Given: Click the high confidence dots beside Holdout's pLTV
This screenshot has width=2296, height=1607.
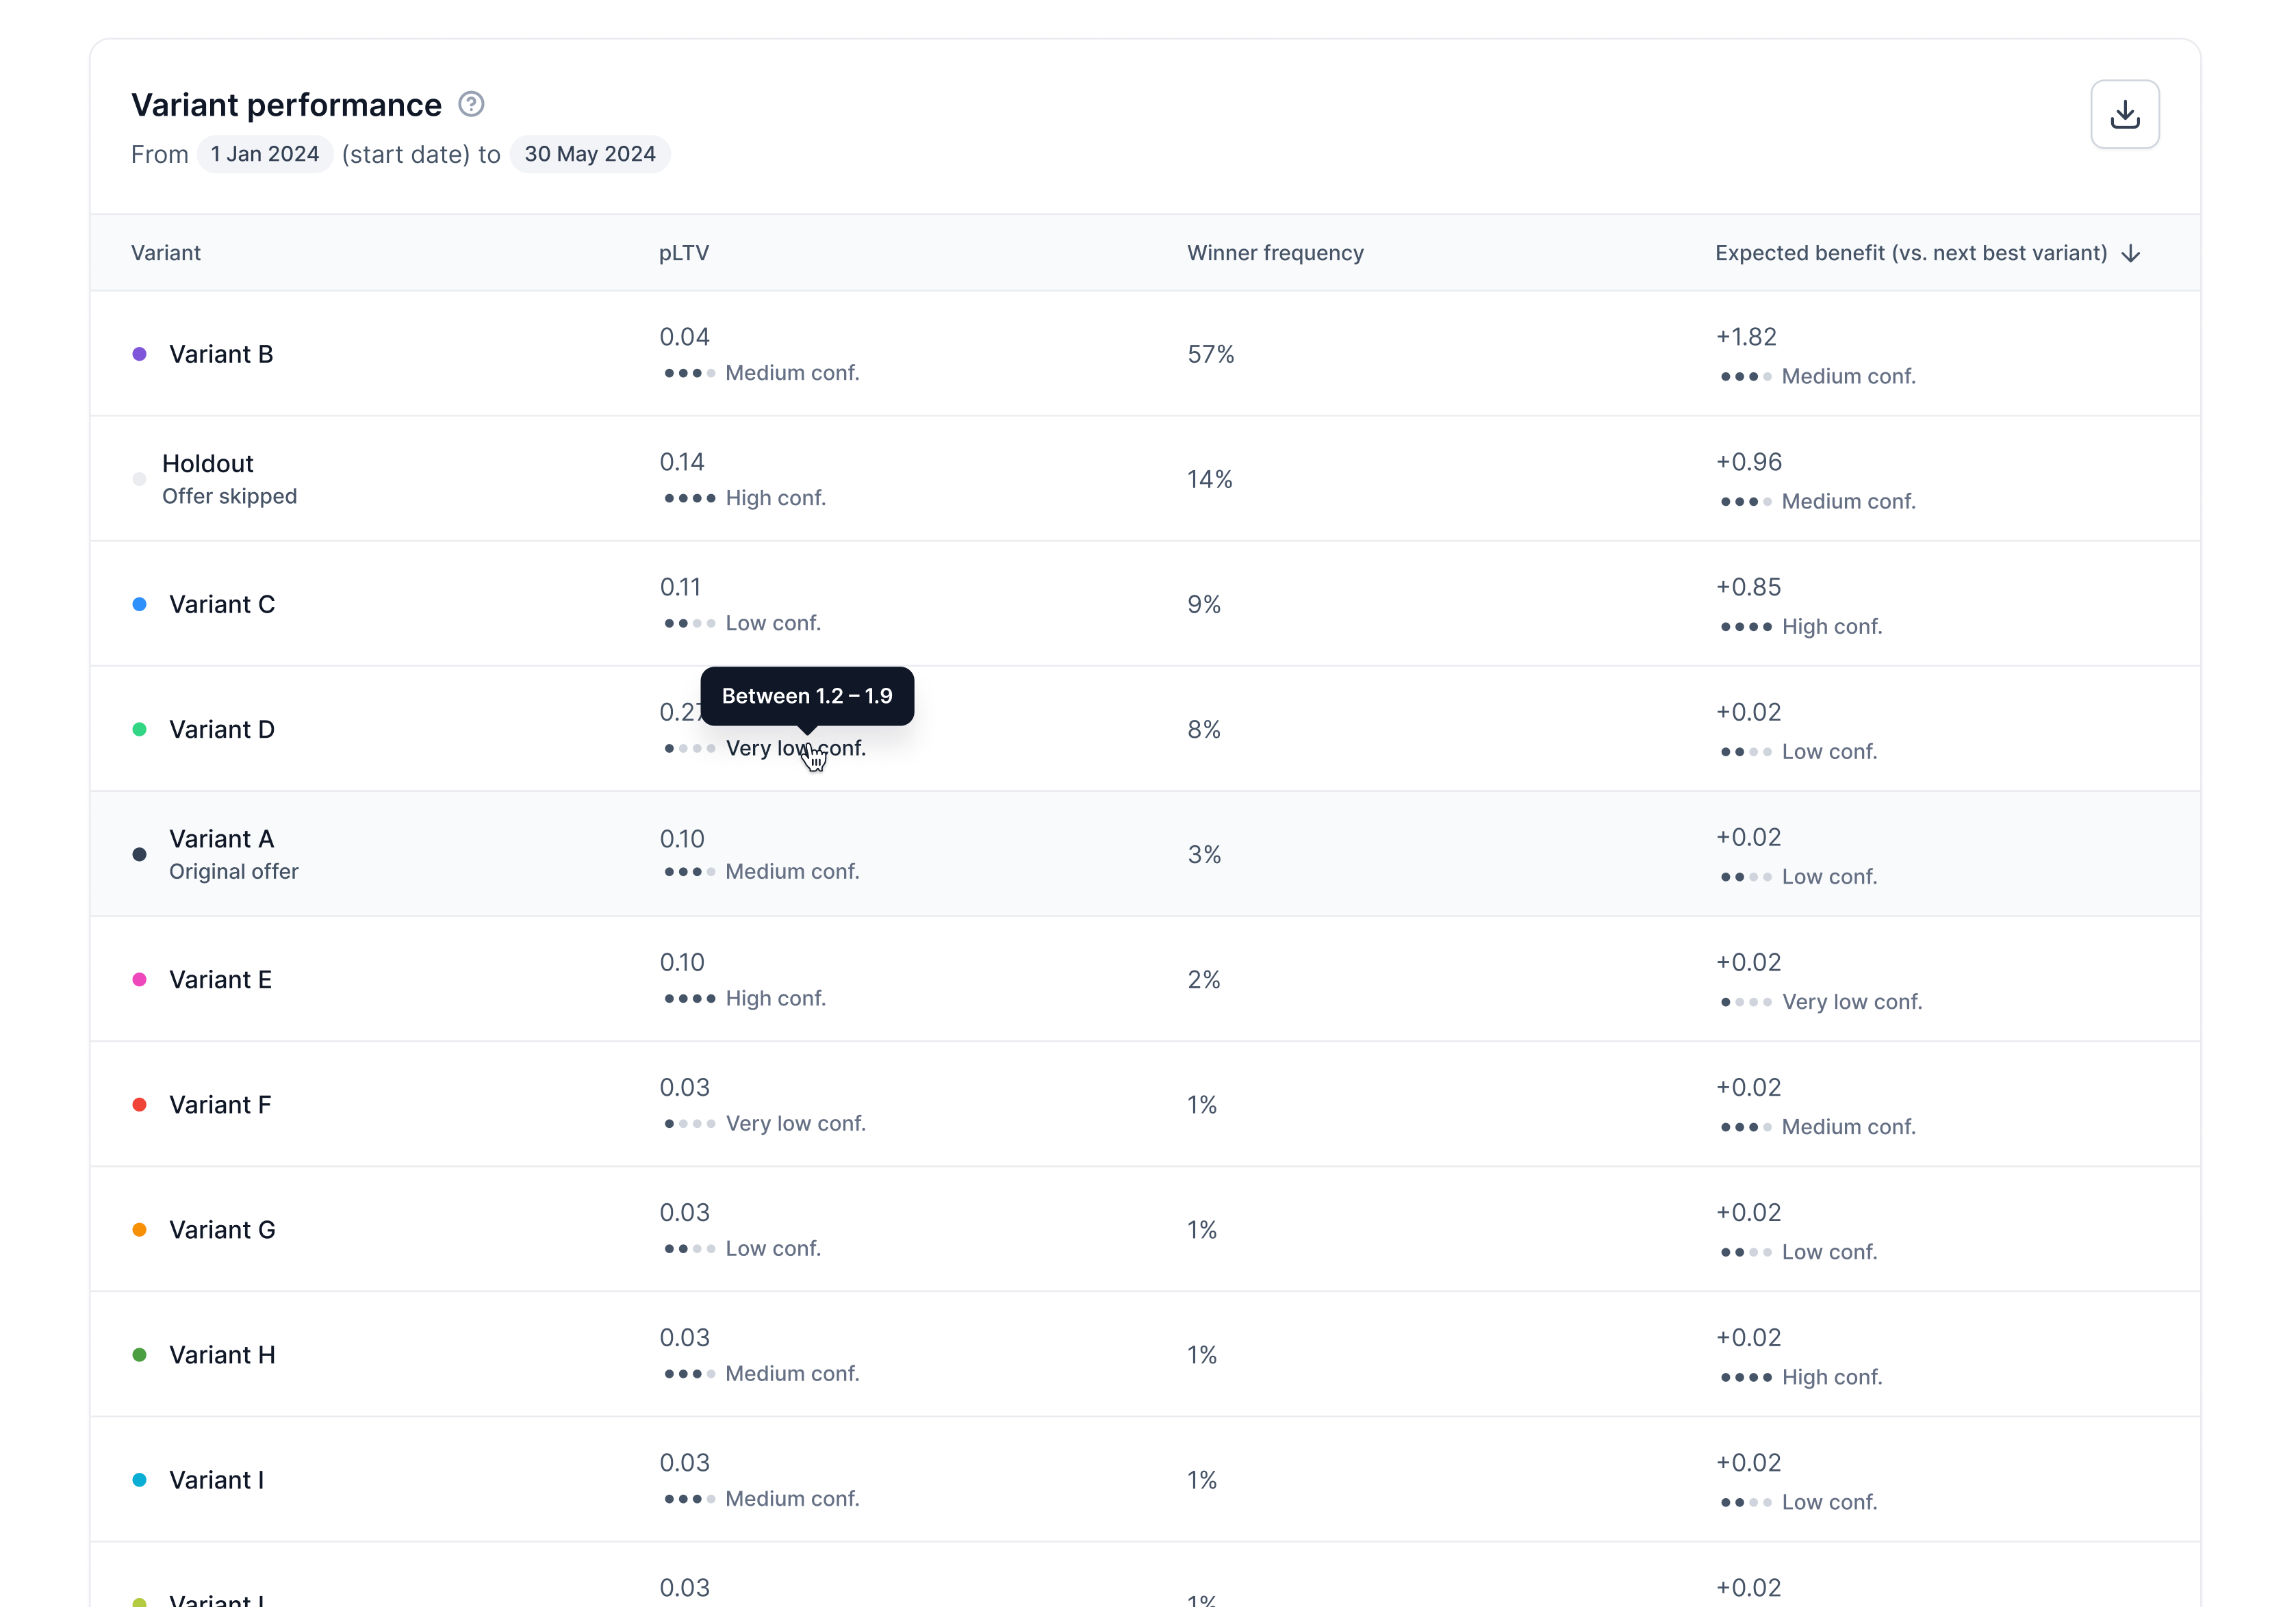Looking at the screenshot, I should [x=689, y=497].
